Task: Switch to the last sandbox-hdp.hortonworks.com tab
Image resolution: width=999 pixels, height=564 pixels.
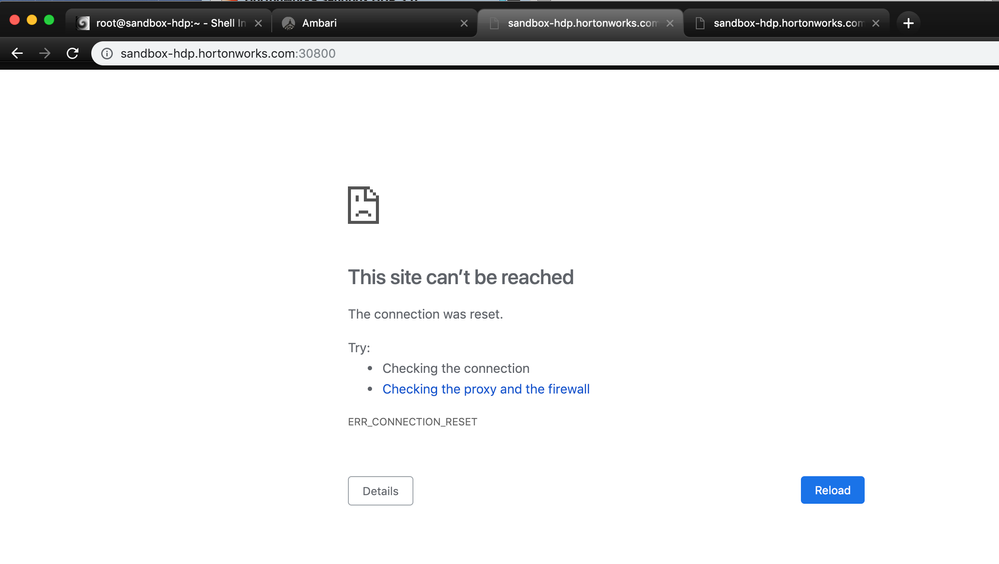Action: pos(786,23)
